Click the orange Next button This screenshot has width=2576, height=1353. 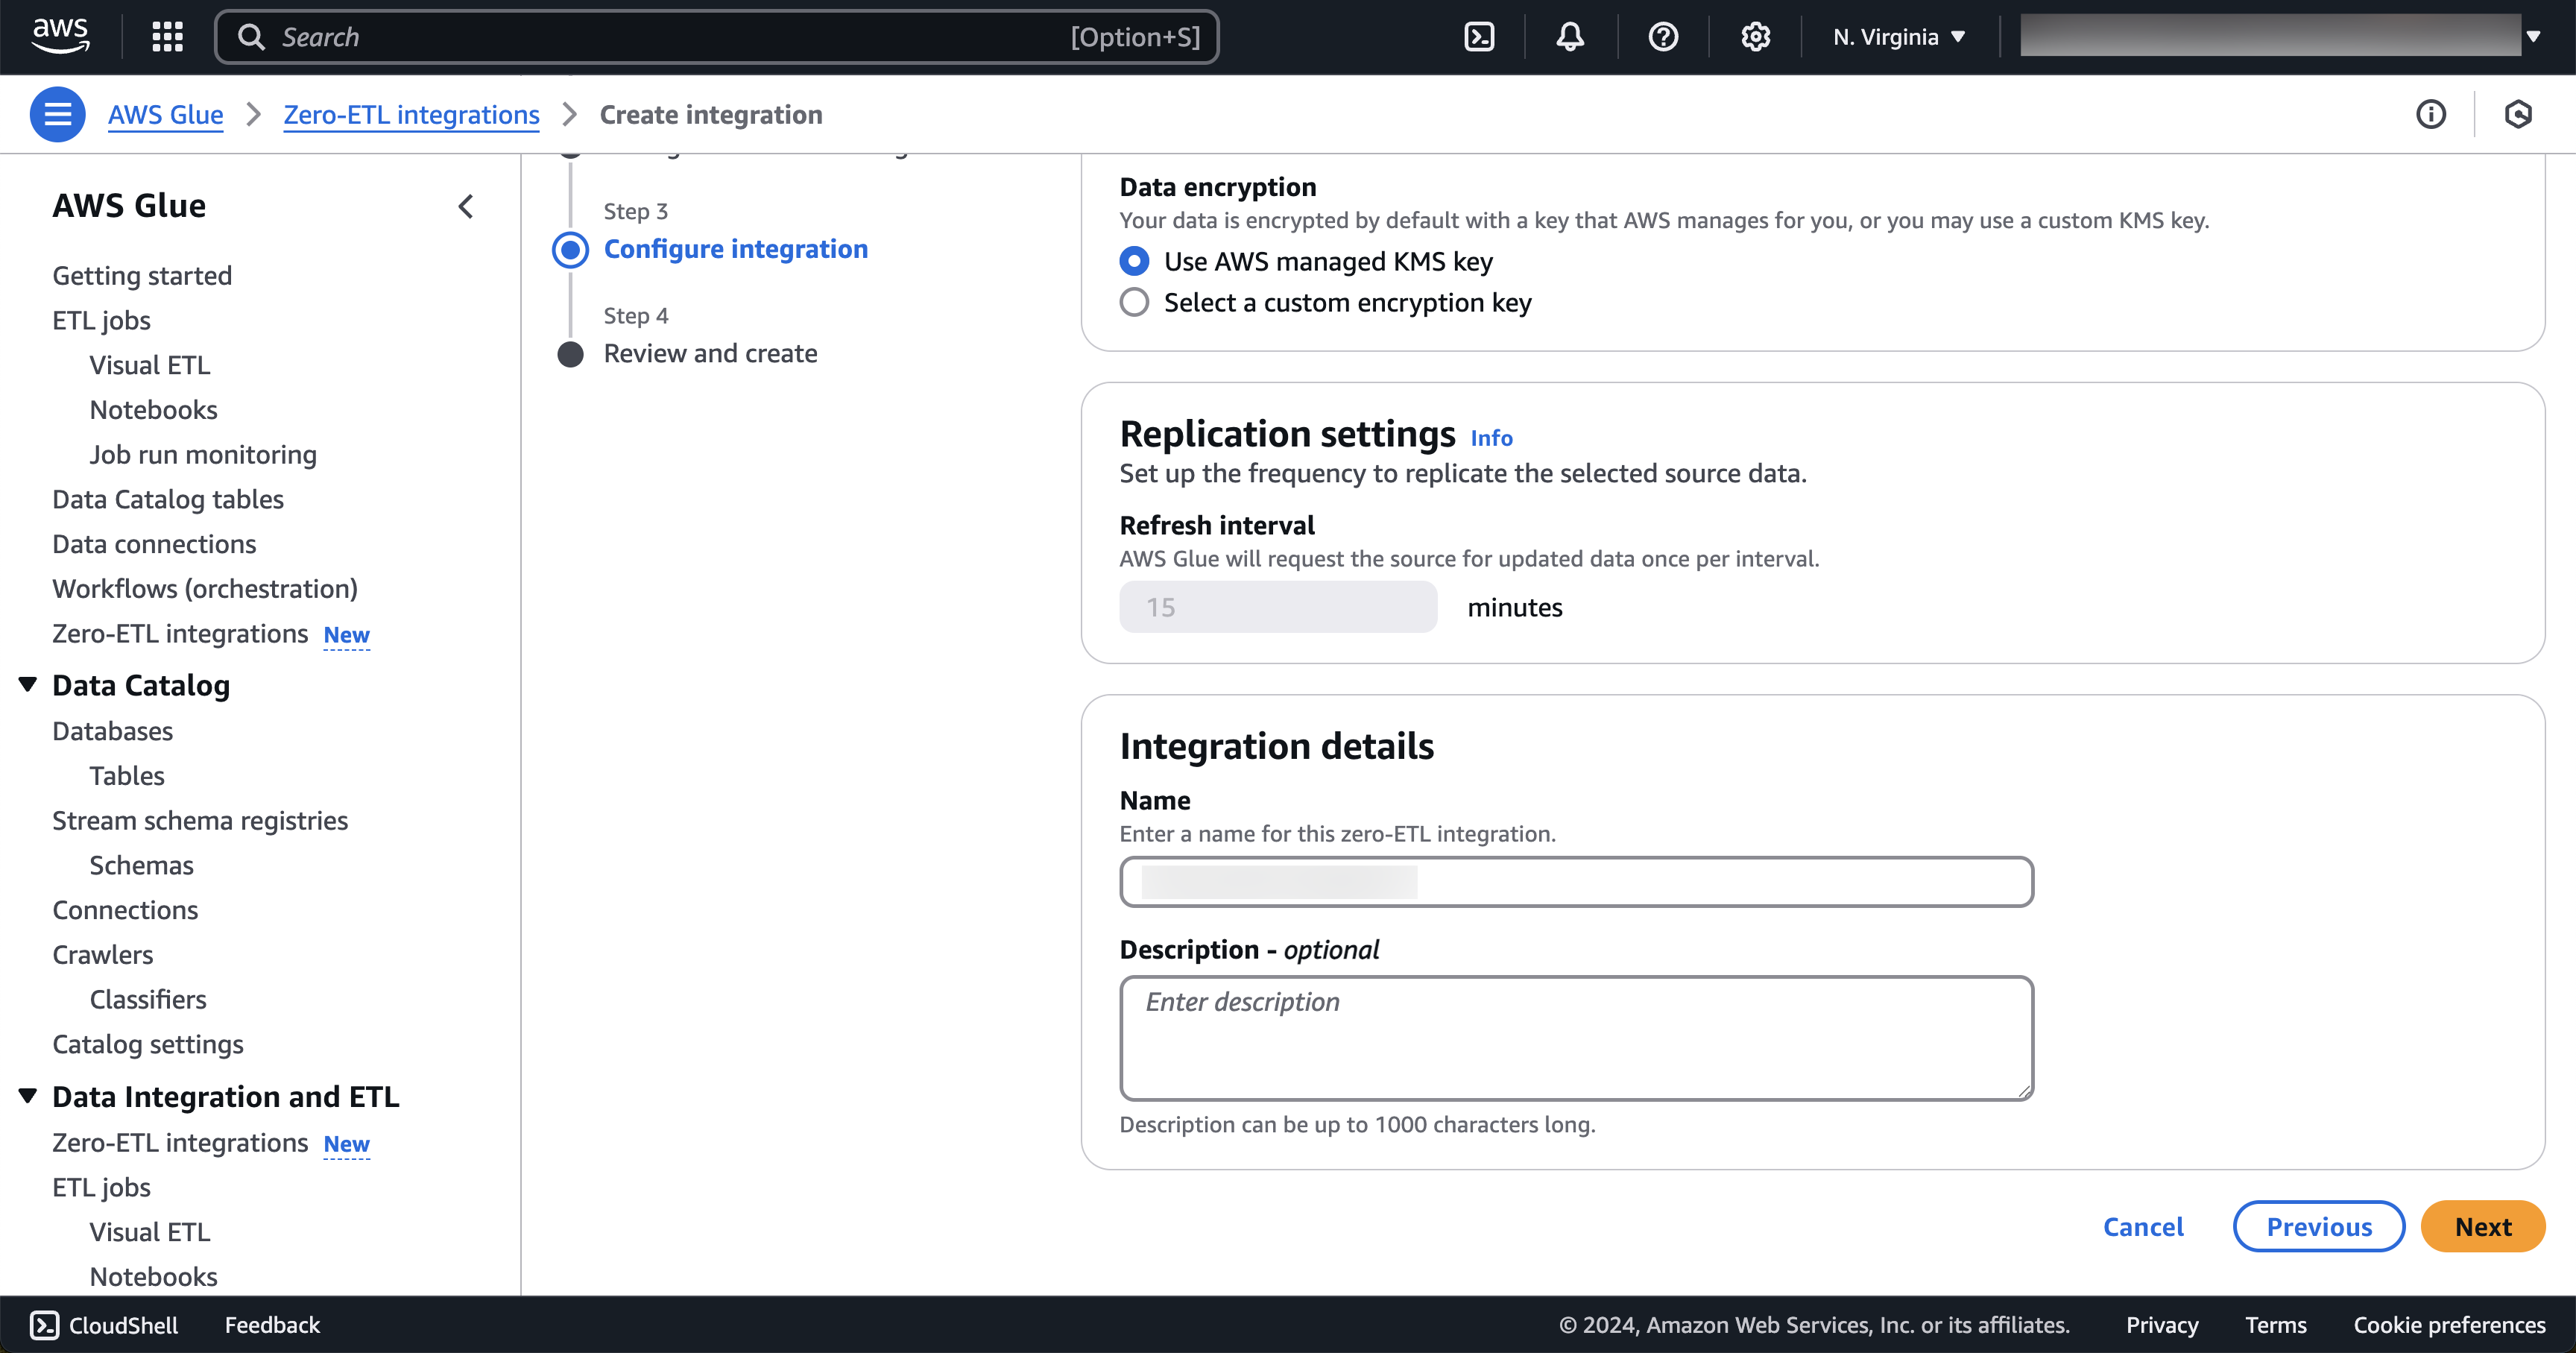pos(2482,1226)
